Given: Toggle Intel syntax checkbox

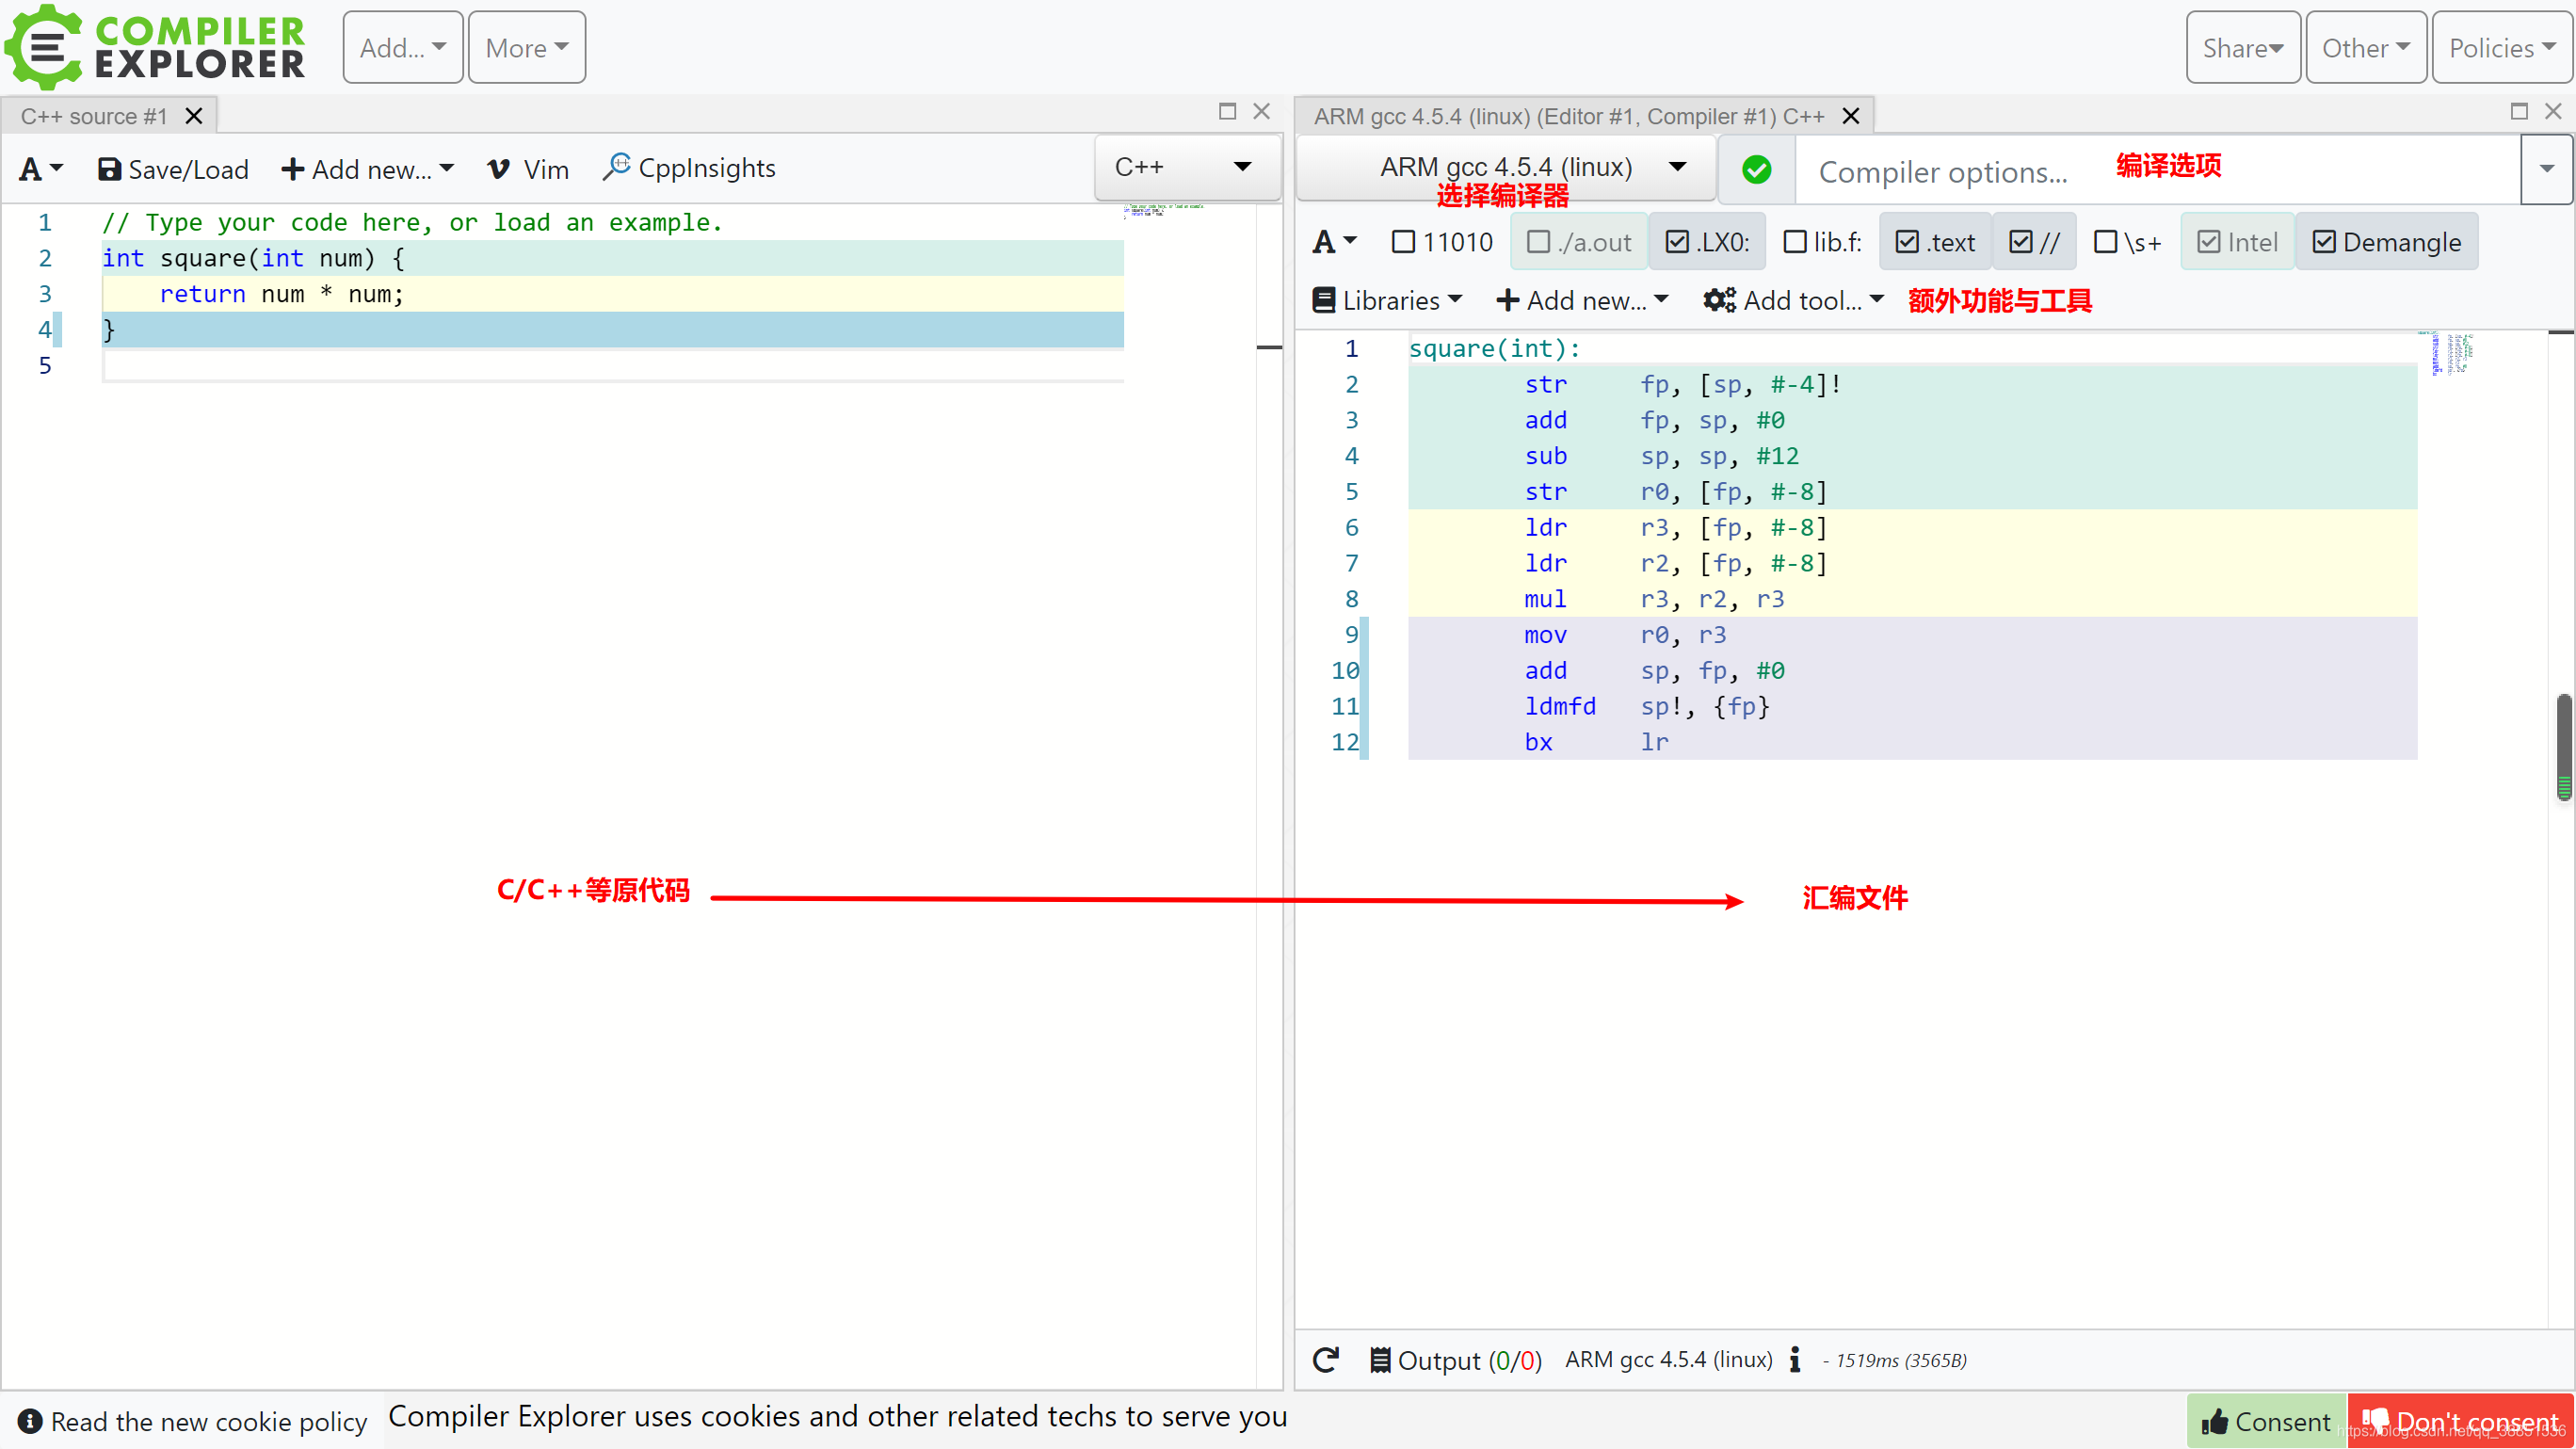Looking at the screenshot, I should 2237,242.
